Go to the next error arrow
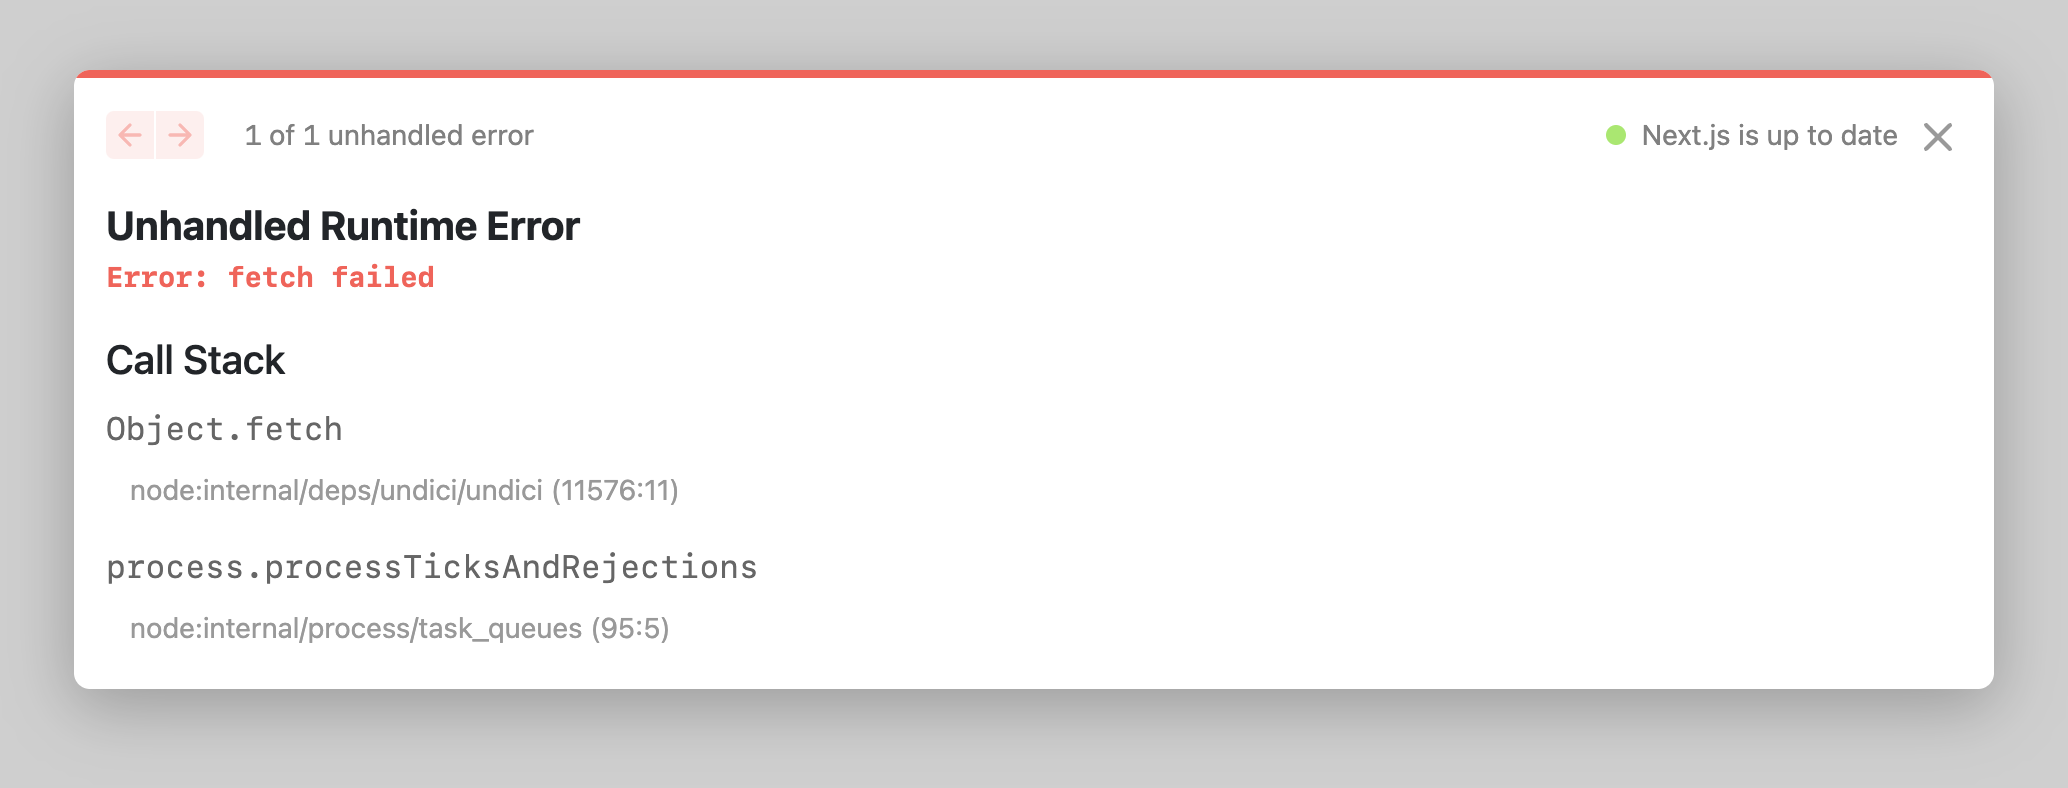 click(180, 135)
